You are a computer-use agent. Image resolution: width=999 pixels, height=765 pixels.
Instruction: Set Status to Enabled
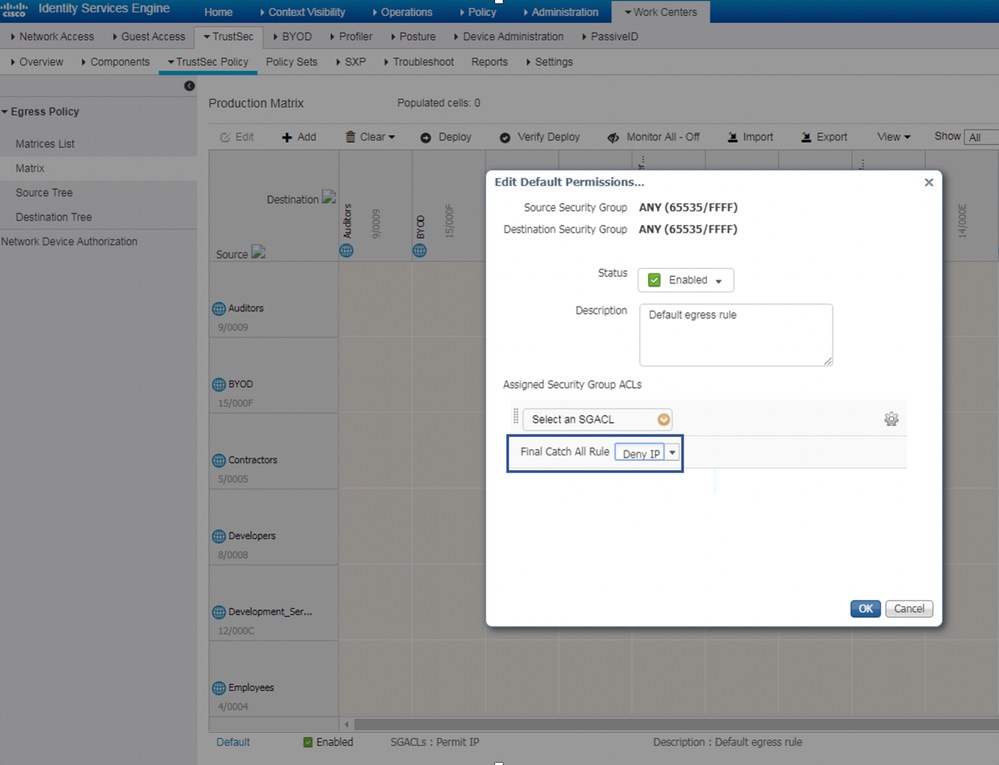click(685, 280)
